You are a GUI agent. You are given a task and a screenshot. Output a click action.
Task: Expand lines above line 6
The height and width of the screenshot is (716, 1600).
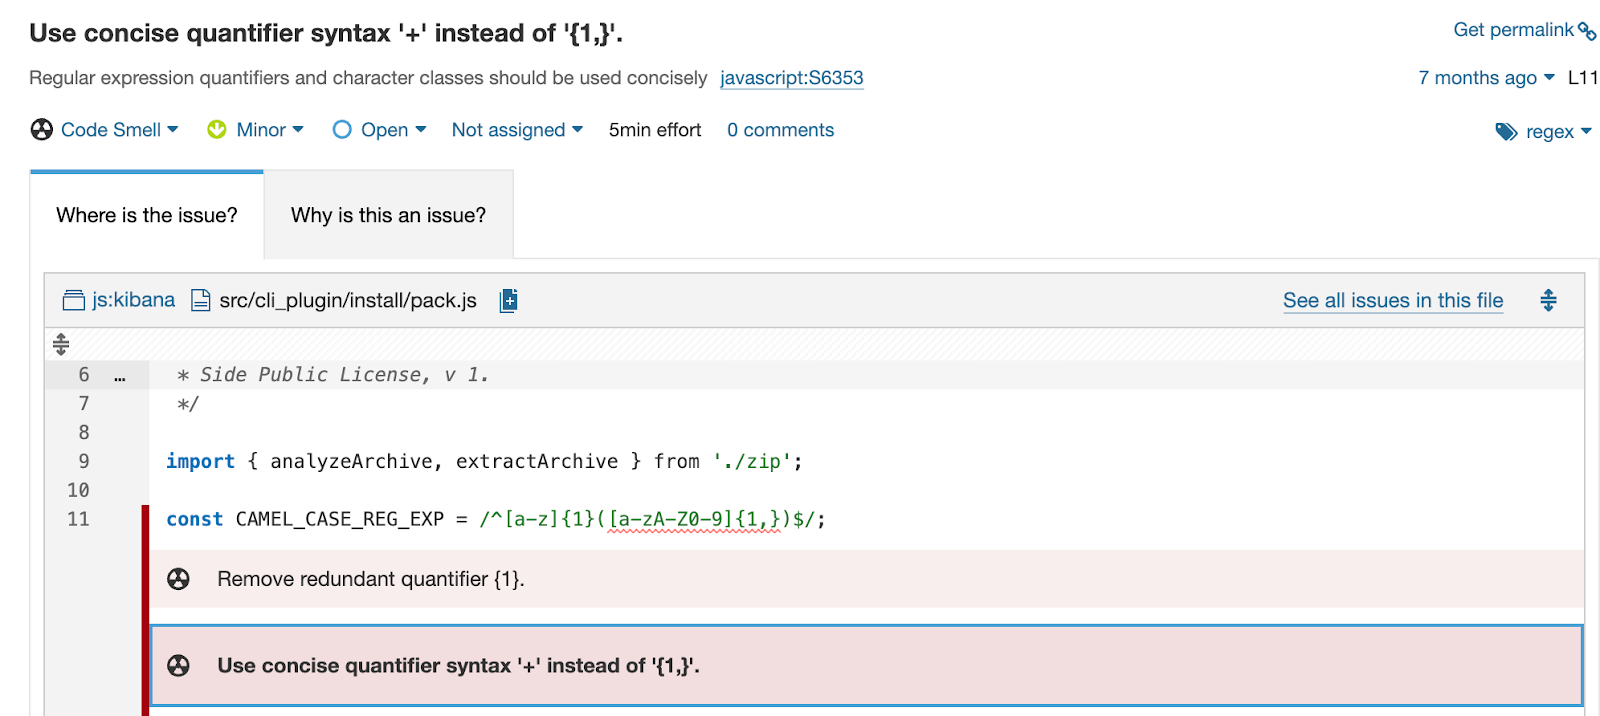61,344
